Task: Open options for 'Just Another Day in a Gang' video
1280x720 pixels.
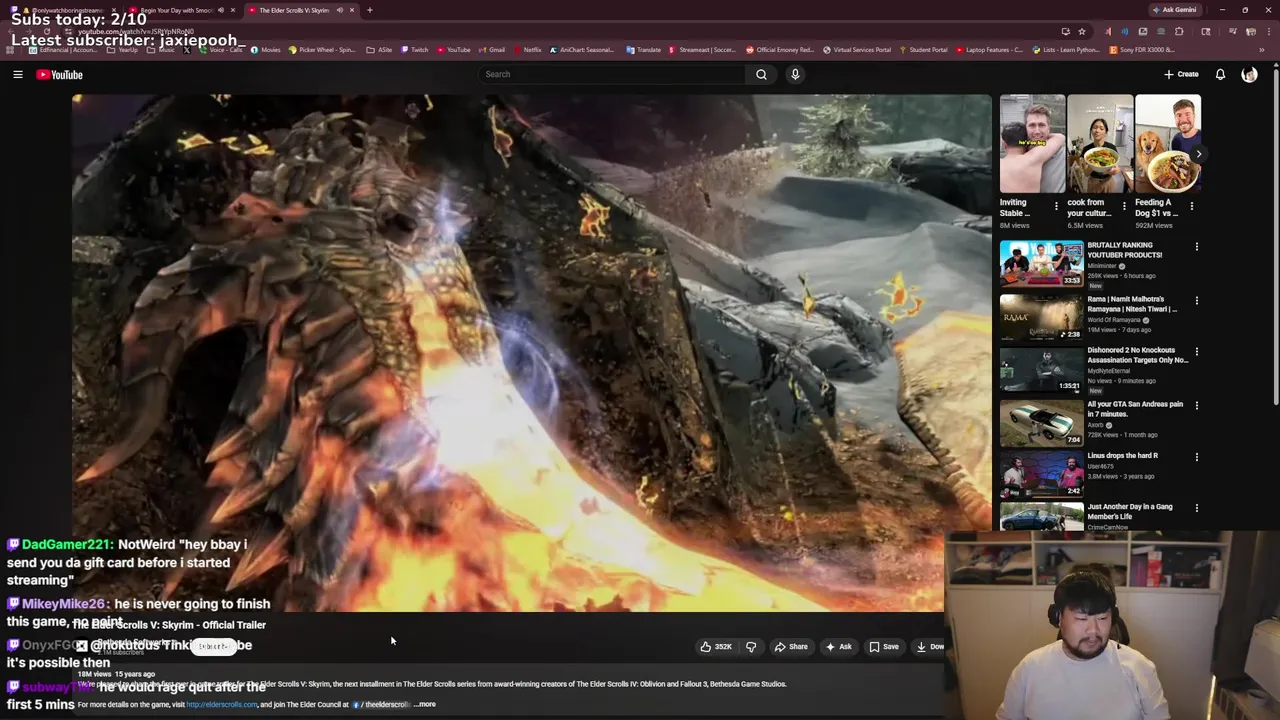Action: 1196,508
